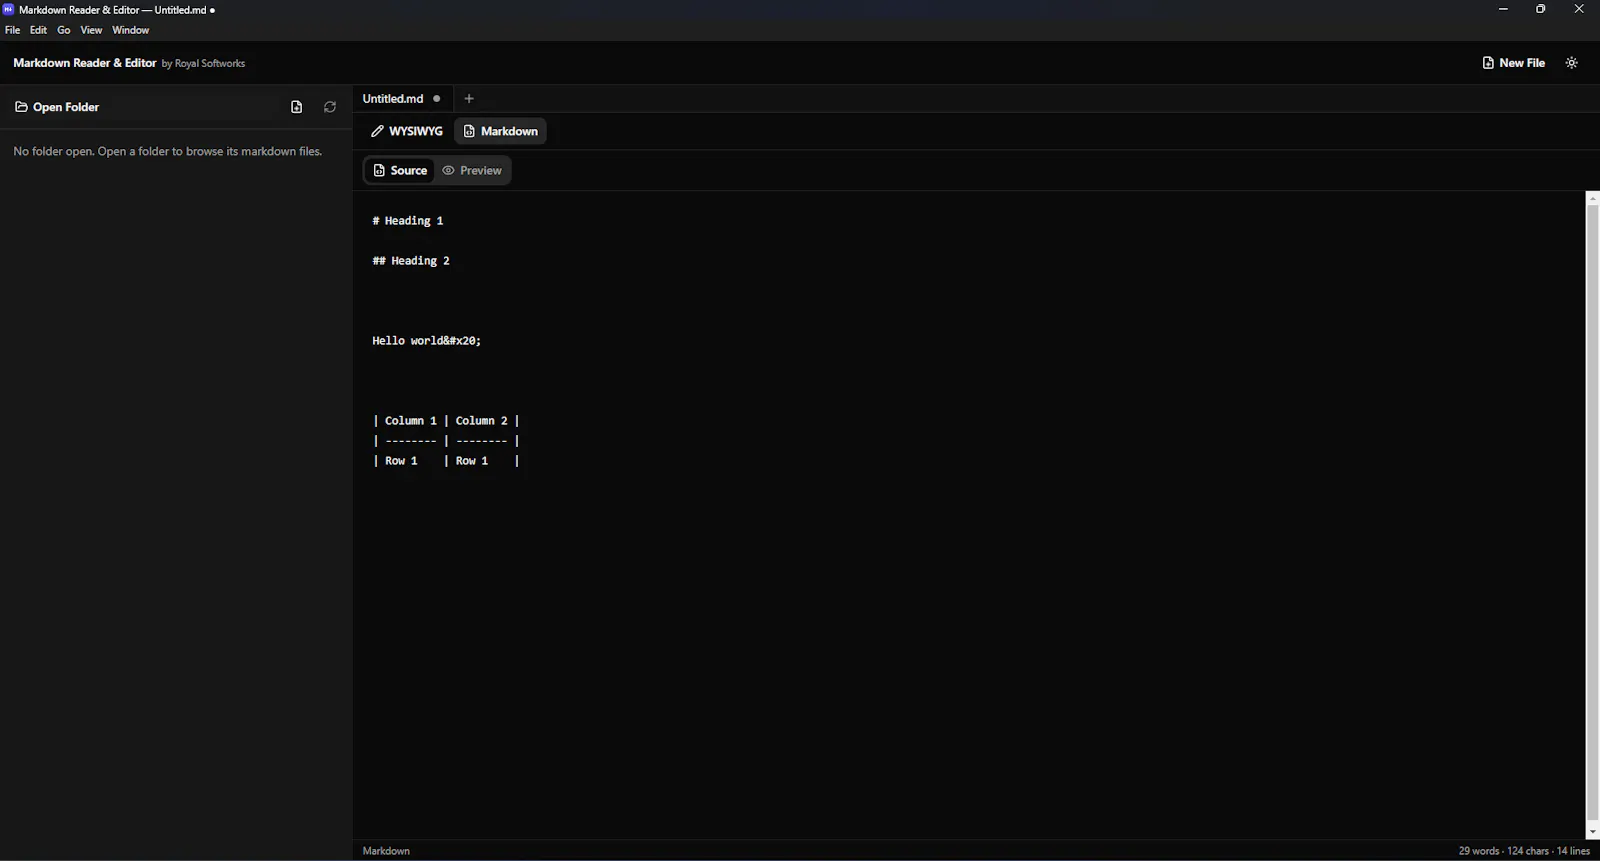
Task: Click the unsaved dot on the Untitled.md tab
Action: 437,99
